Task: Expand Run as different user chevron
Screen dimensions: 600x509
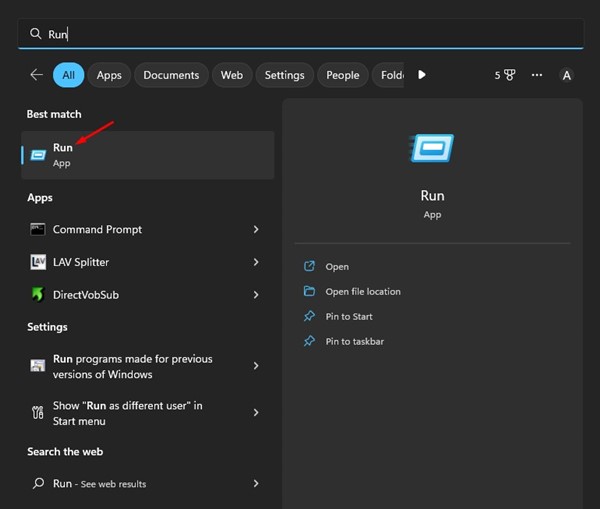Action: pos(256,413)
